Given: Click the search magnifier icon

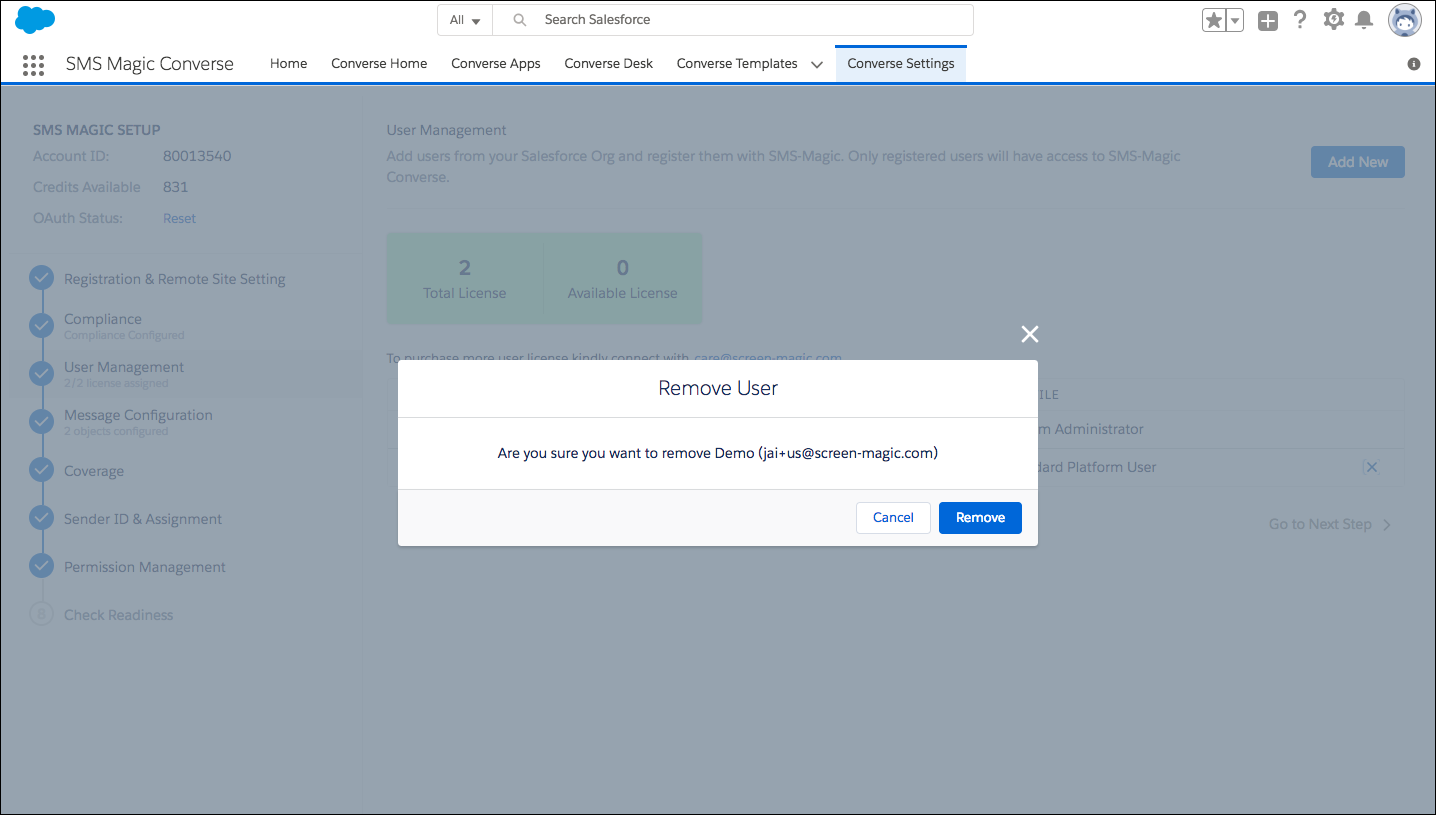Looking at the screenshot, I should pyautogui.click(x=520, y=20).
